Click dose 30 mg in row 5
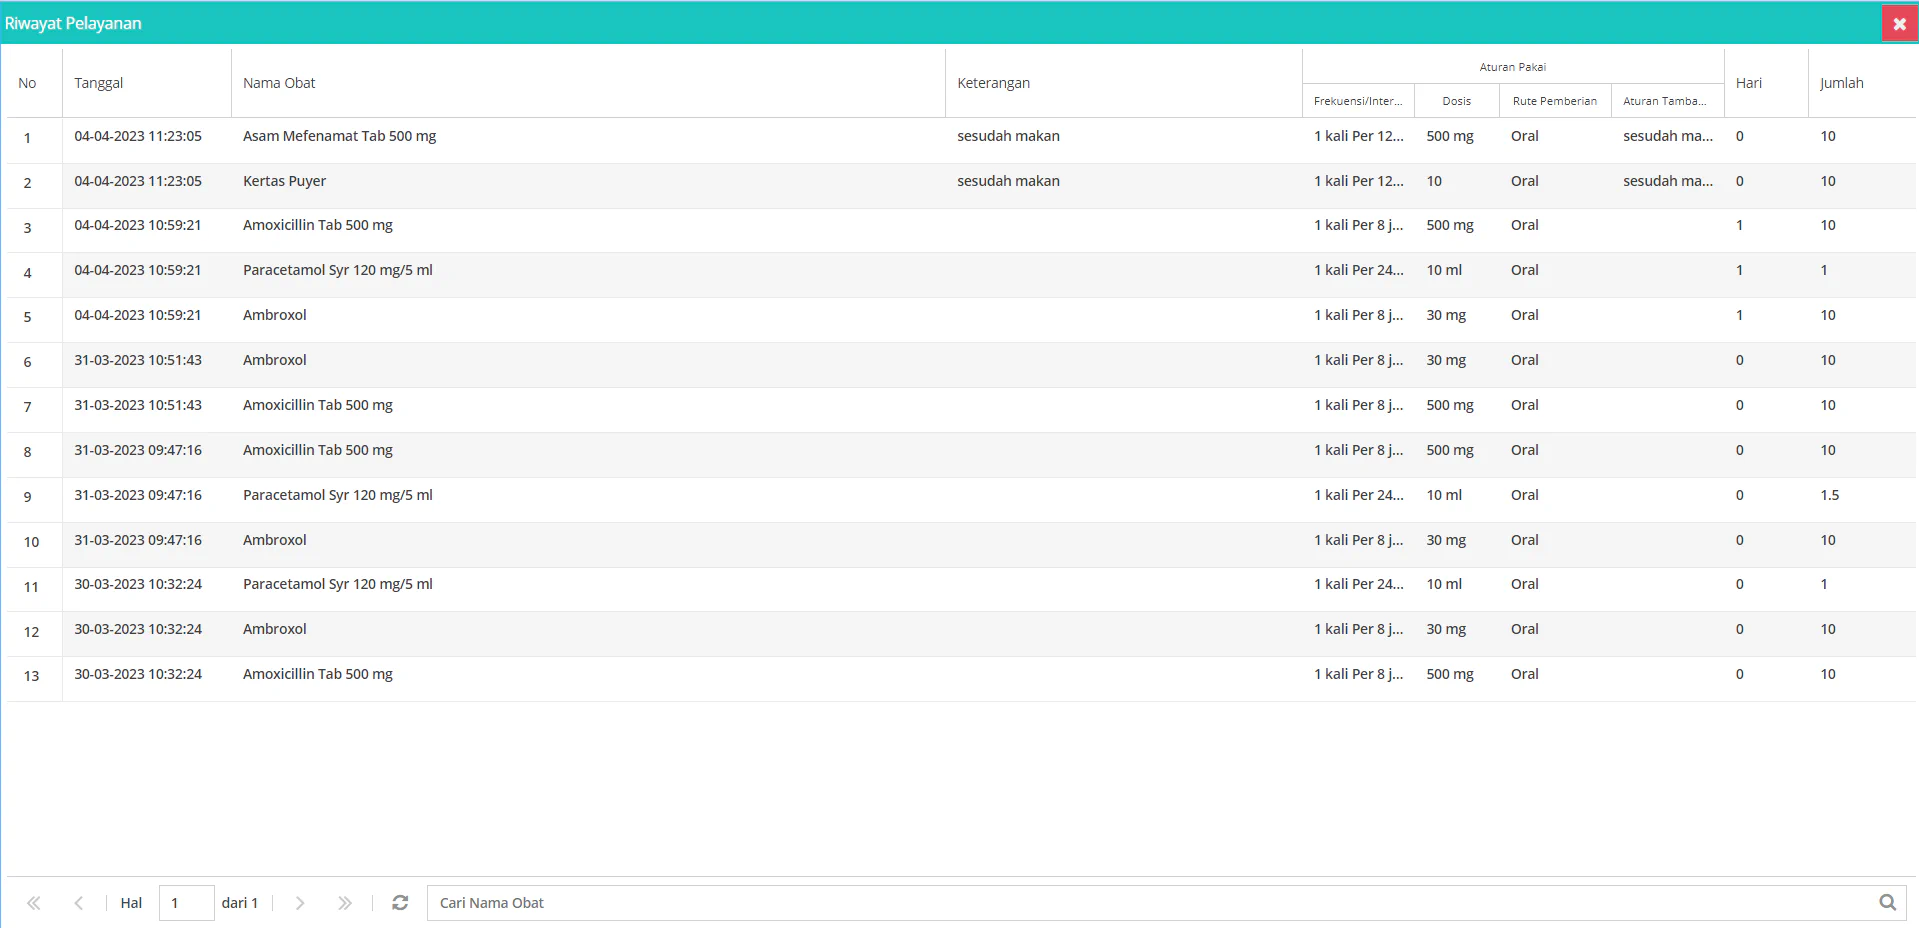 (x=1446, y=315)
